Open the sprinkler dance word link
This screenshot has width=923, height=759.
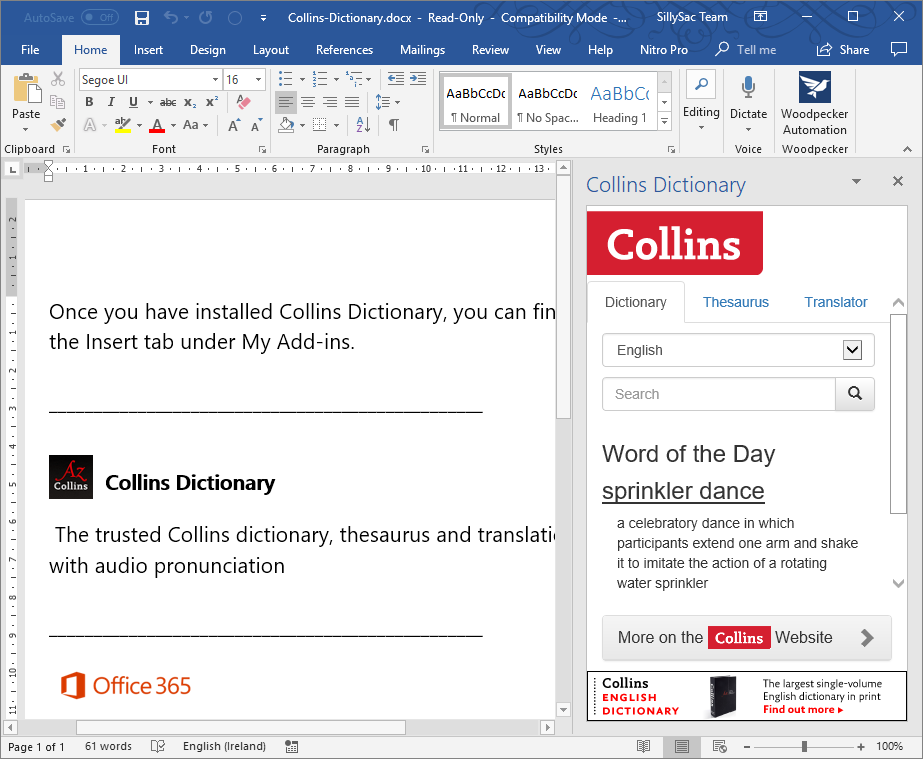click(x=683, y=491)
